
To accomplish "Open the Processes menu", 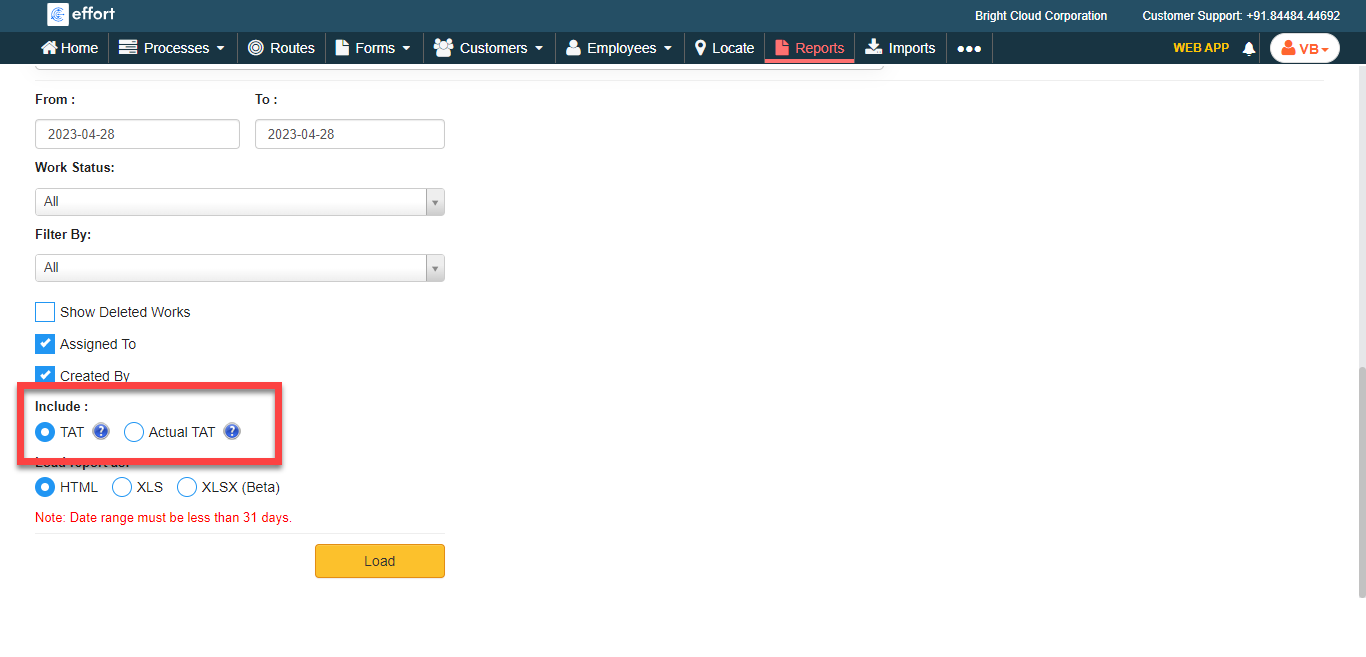I will 172,48.
